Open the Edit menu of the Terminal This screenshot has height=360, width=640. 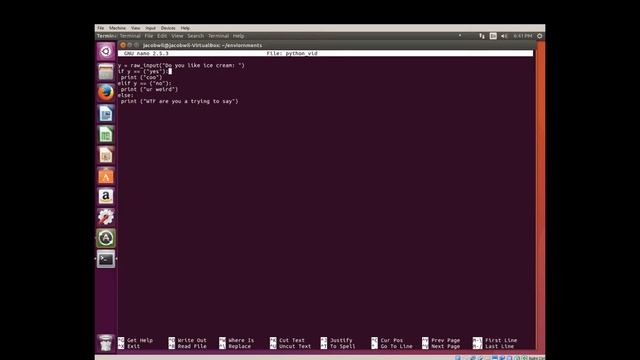click(162, 36)
